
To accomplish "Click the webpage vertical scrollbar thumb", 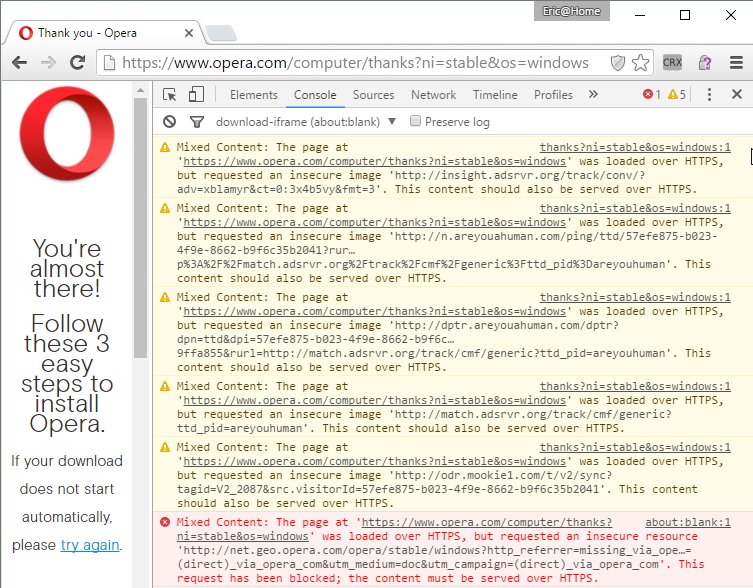I will pyautogui.click(x=140, y=228).
